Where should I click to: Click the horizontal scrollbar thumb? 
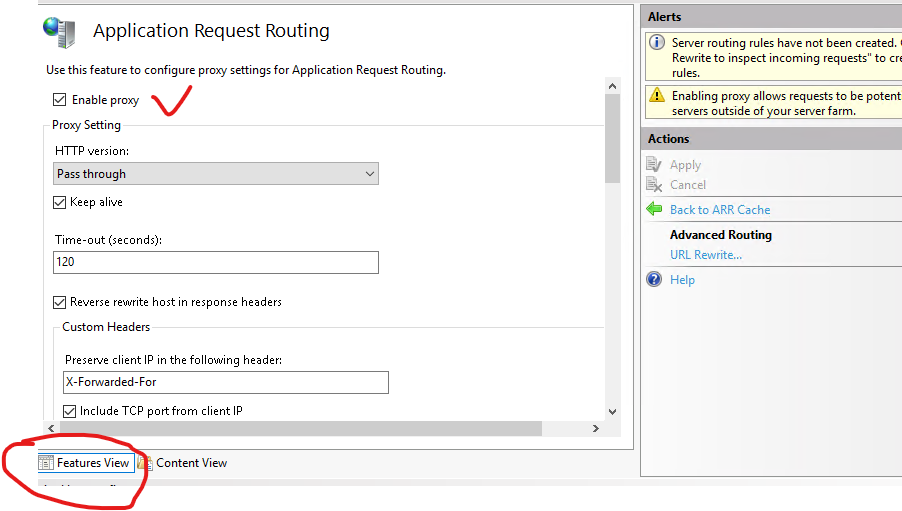pyautogui.click(x=300, y=428)
